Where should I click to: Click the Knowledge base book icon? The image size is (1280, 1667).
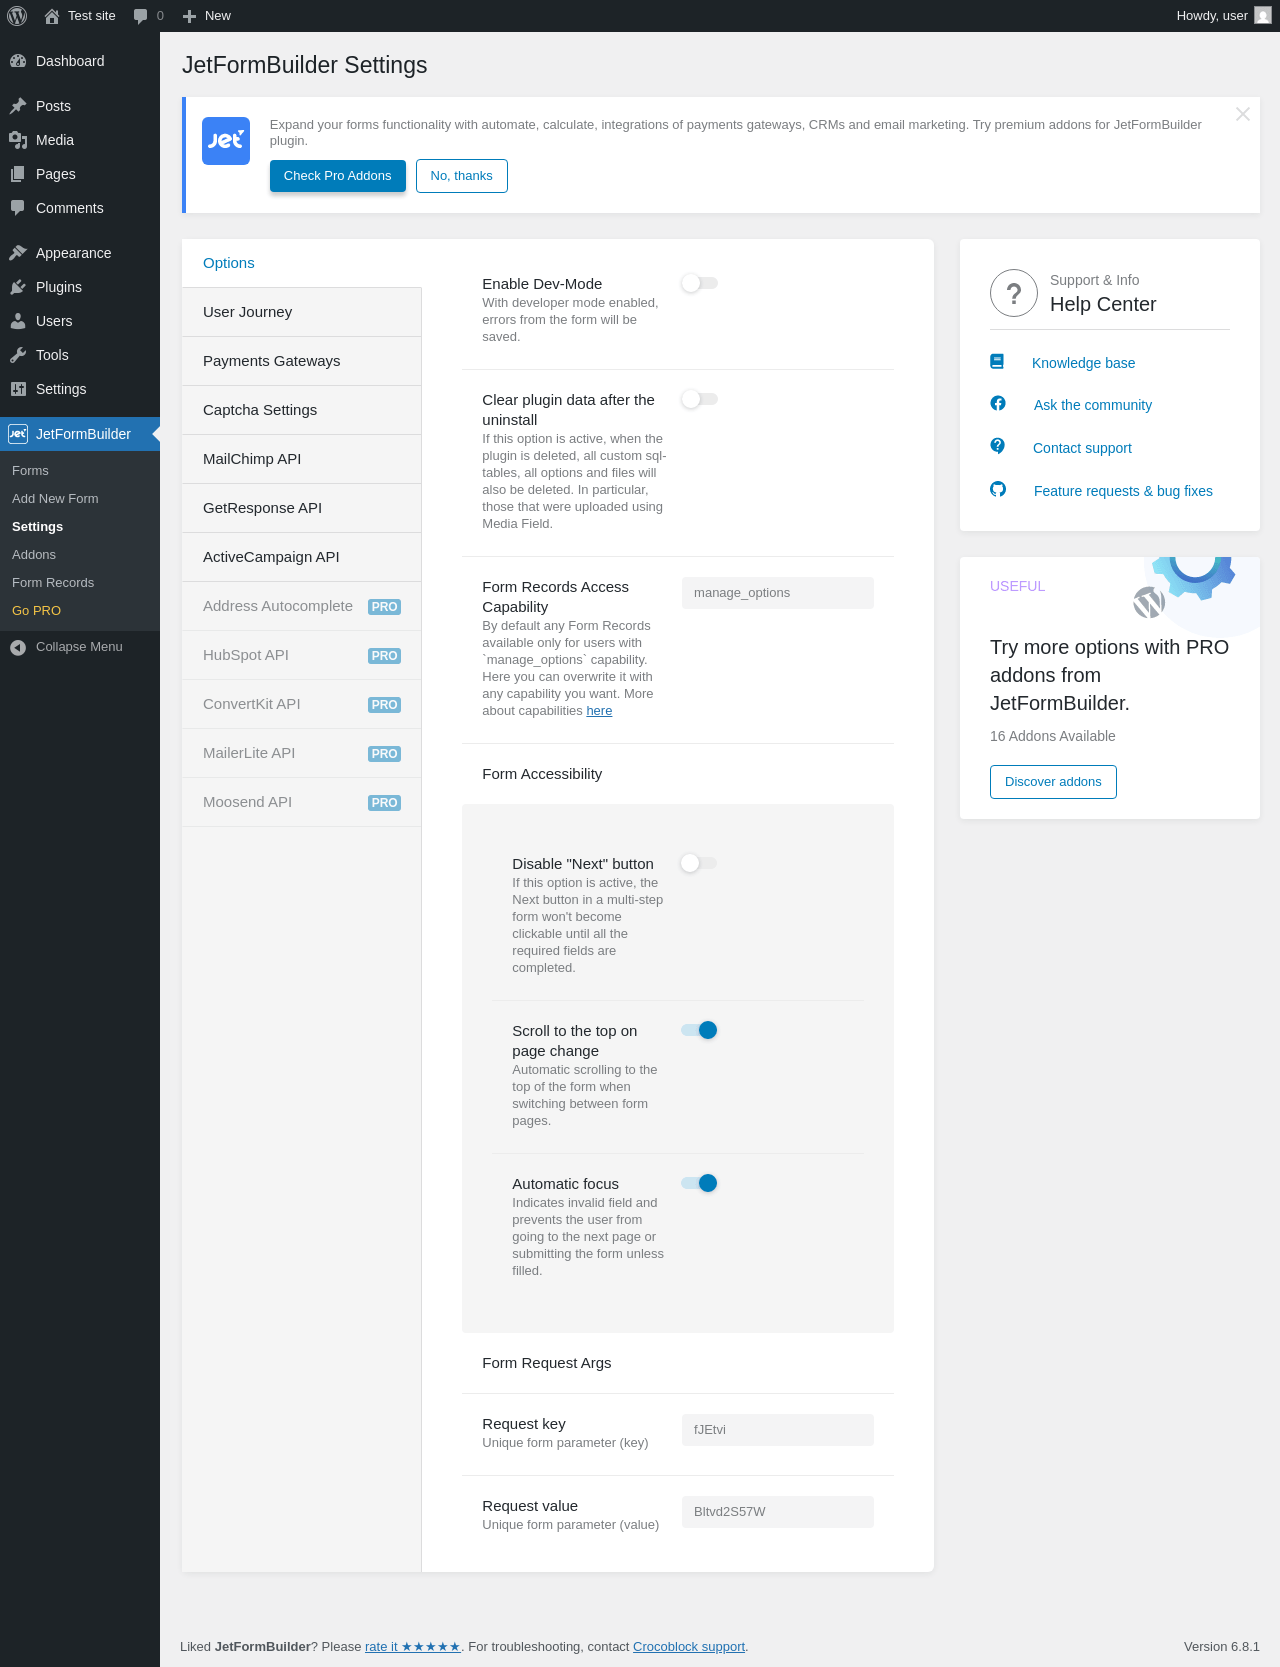(997, 362)
